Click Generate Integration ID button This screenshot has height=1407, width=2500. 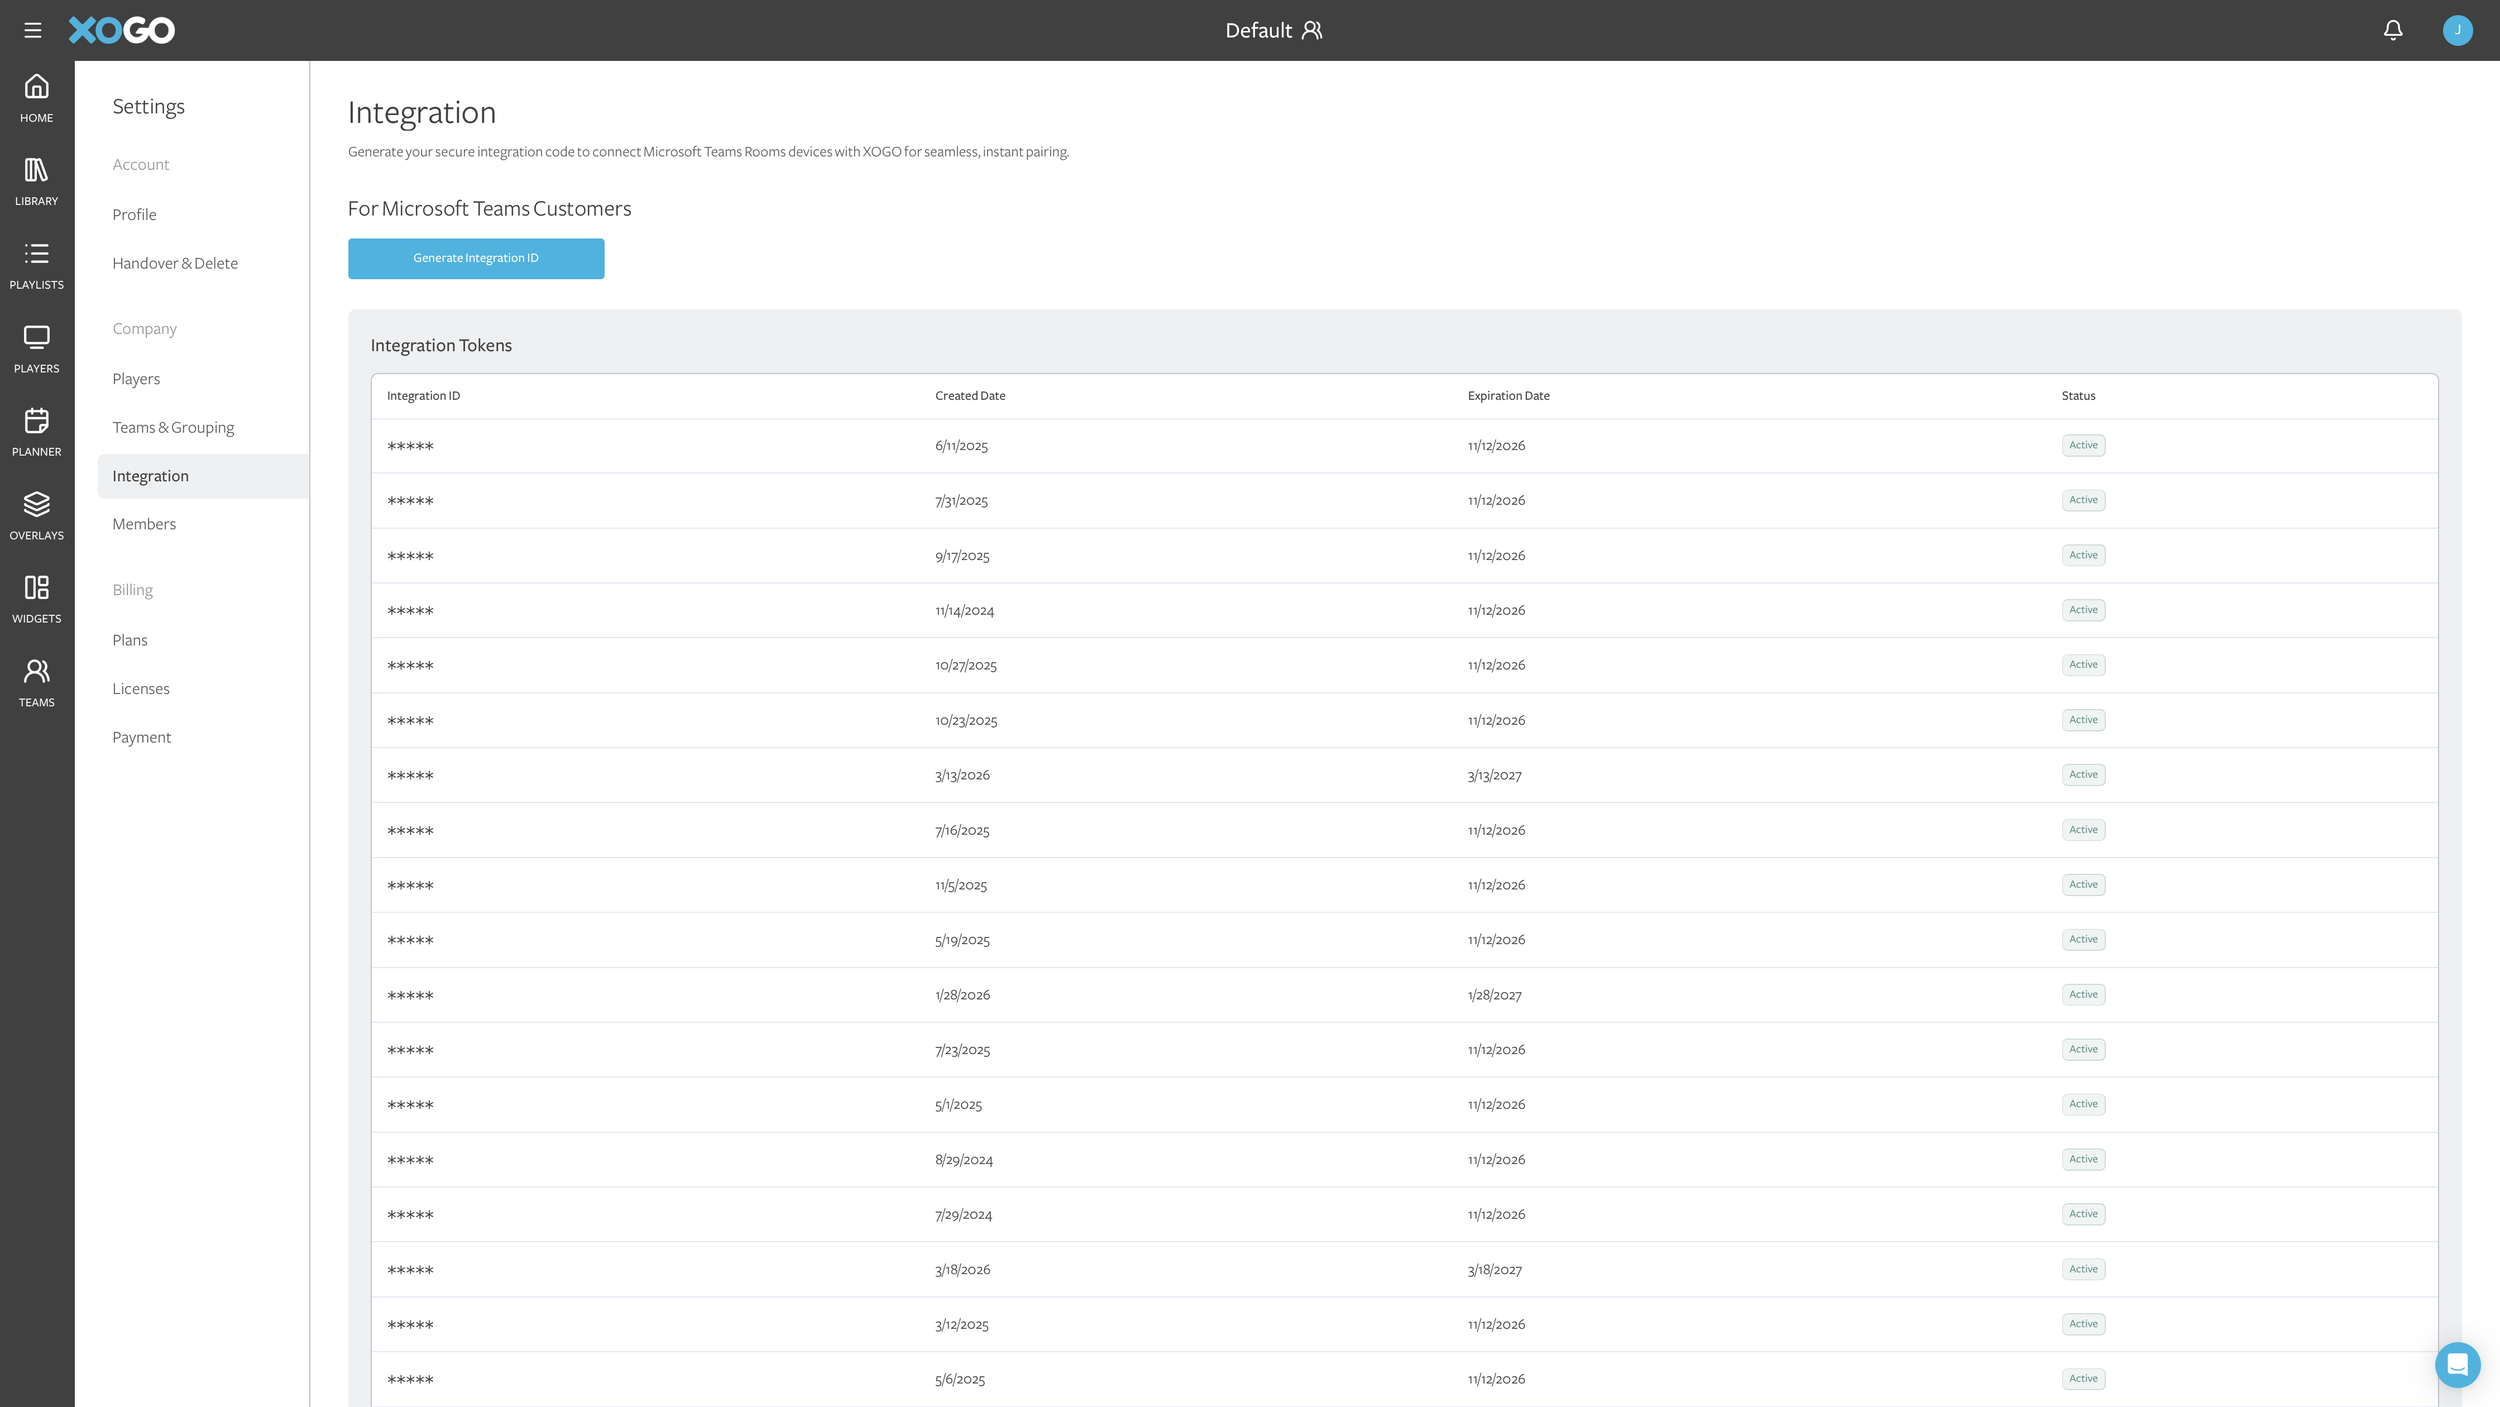pos(476,258)
